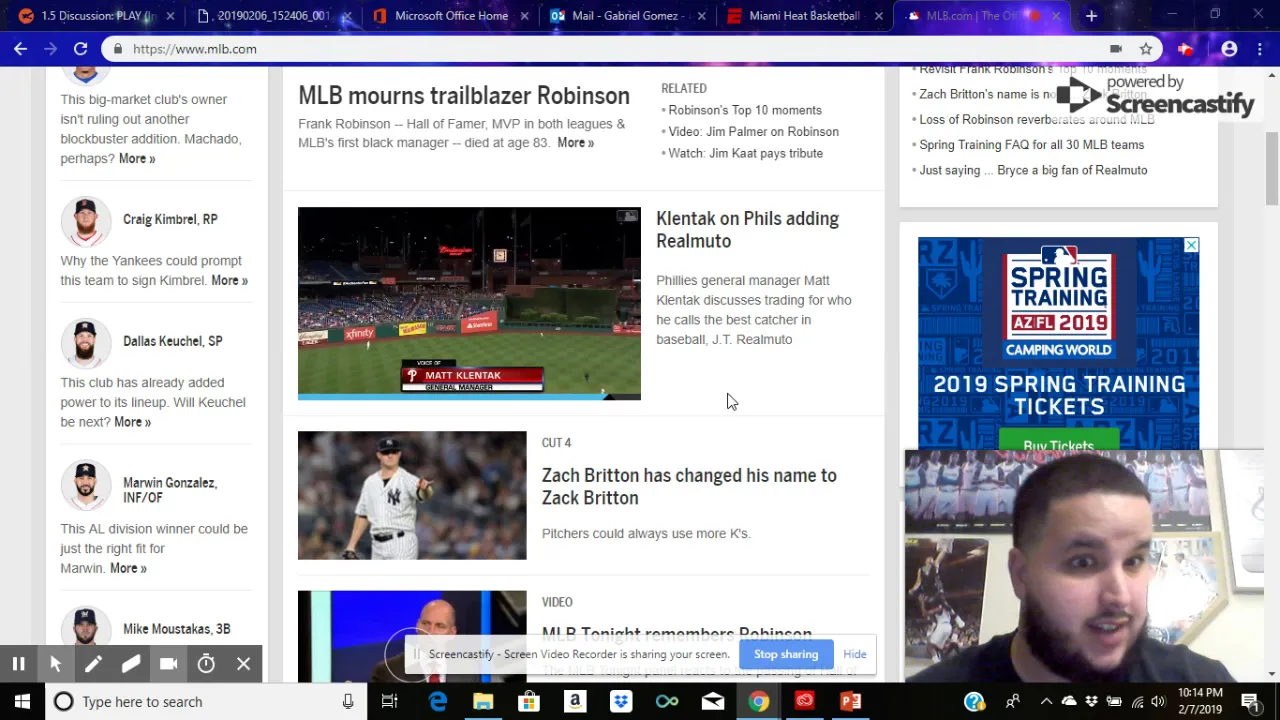Image resolution: width=1280 pixels, height=720 pixels.
Task: Click Dallas Keuchel's headshot image
Action: pyautogui.click(x=86, y=342)
